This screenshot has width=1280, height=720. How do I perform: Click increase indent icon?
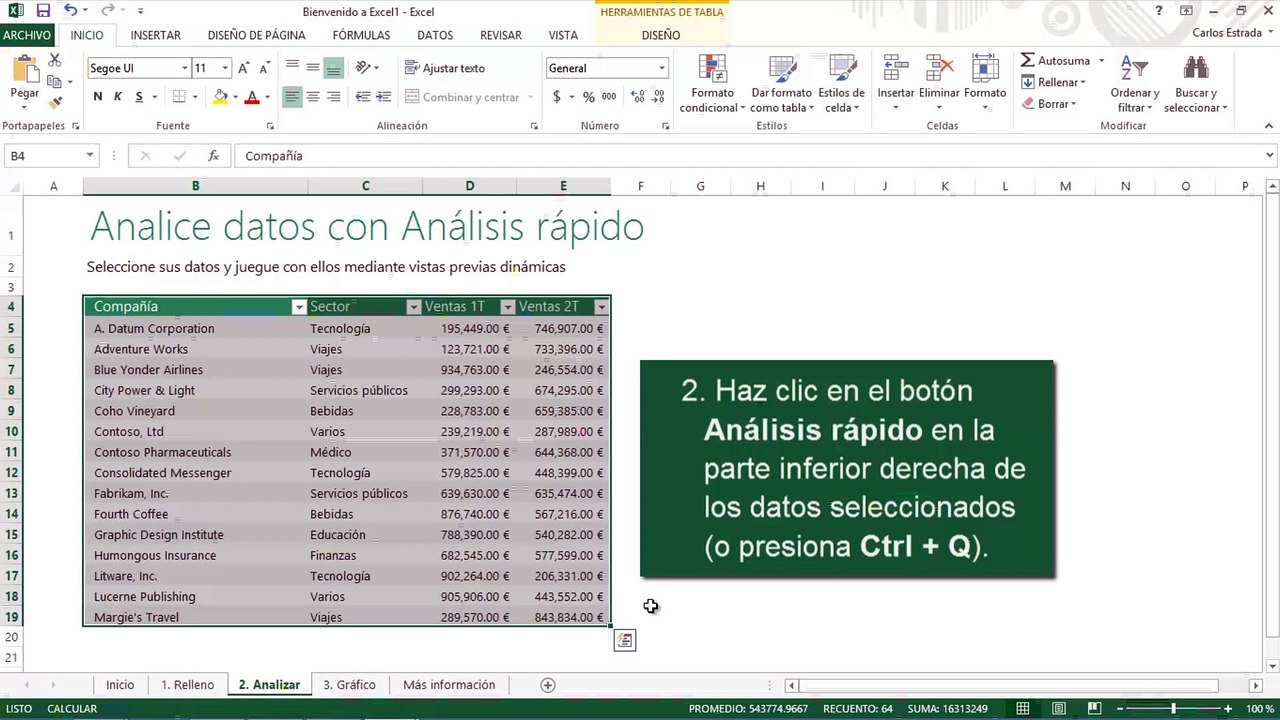384,97
